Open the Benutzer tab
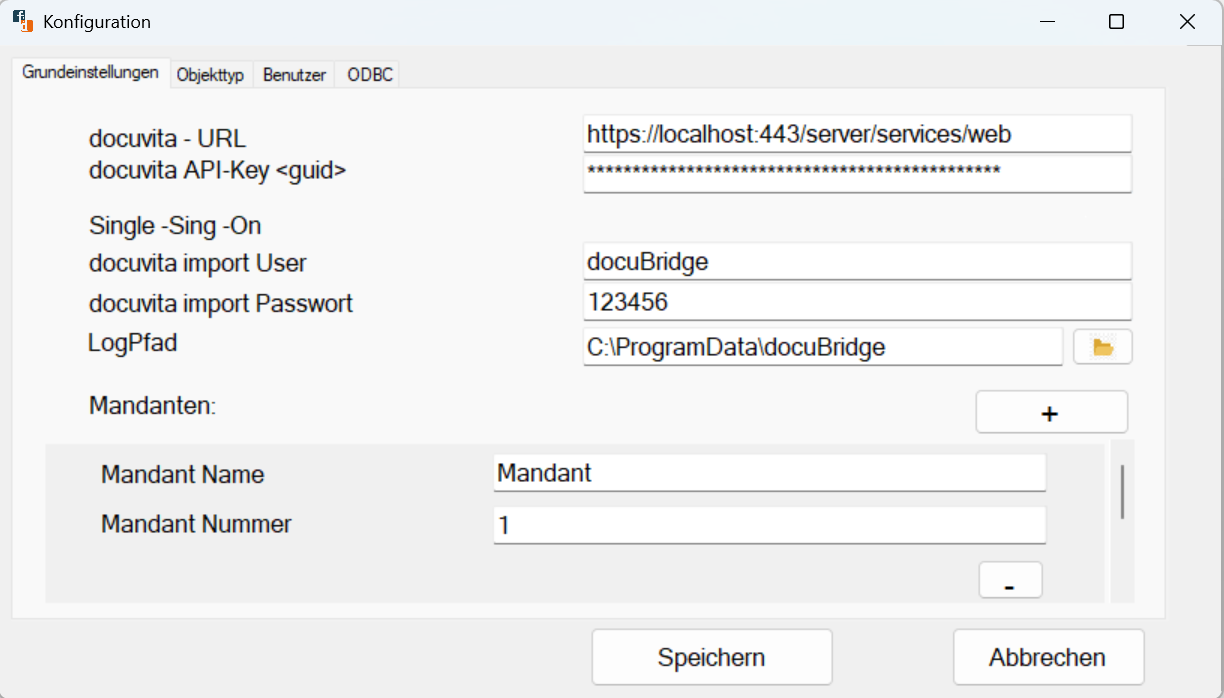Viewport: 1224px width, 698px height. coord(293,74)
